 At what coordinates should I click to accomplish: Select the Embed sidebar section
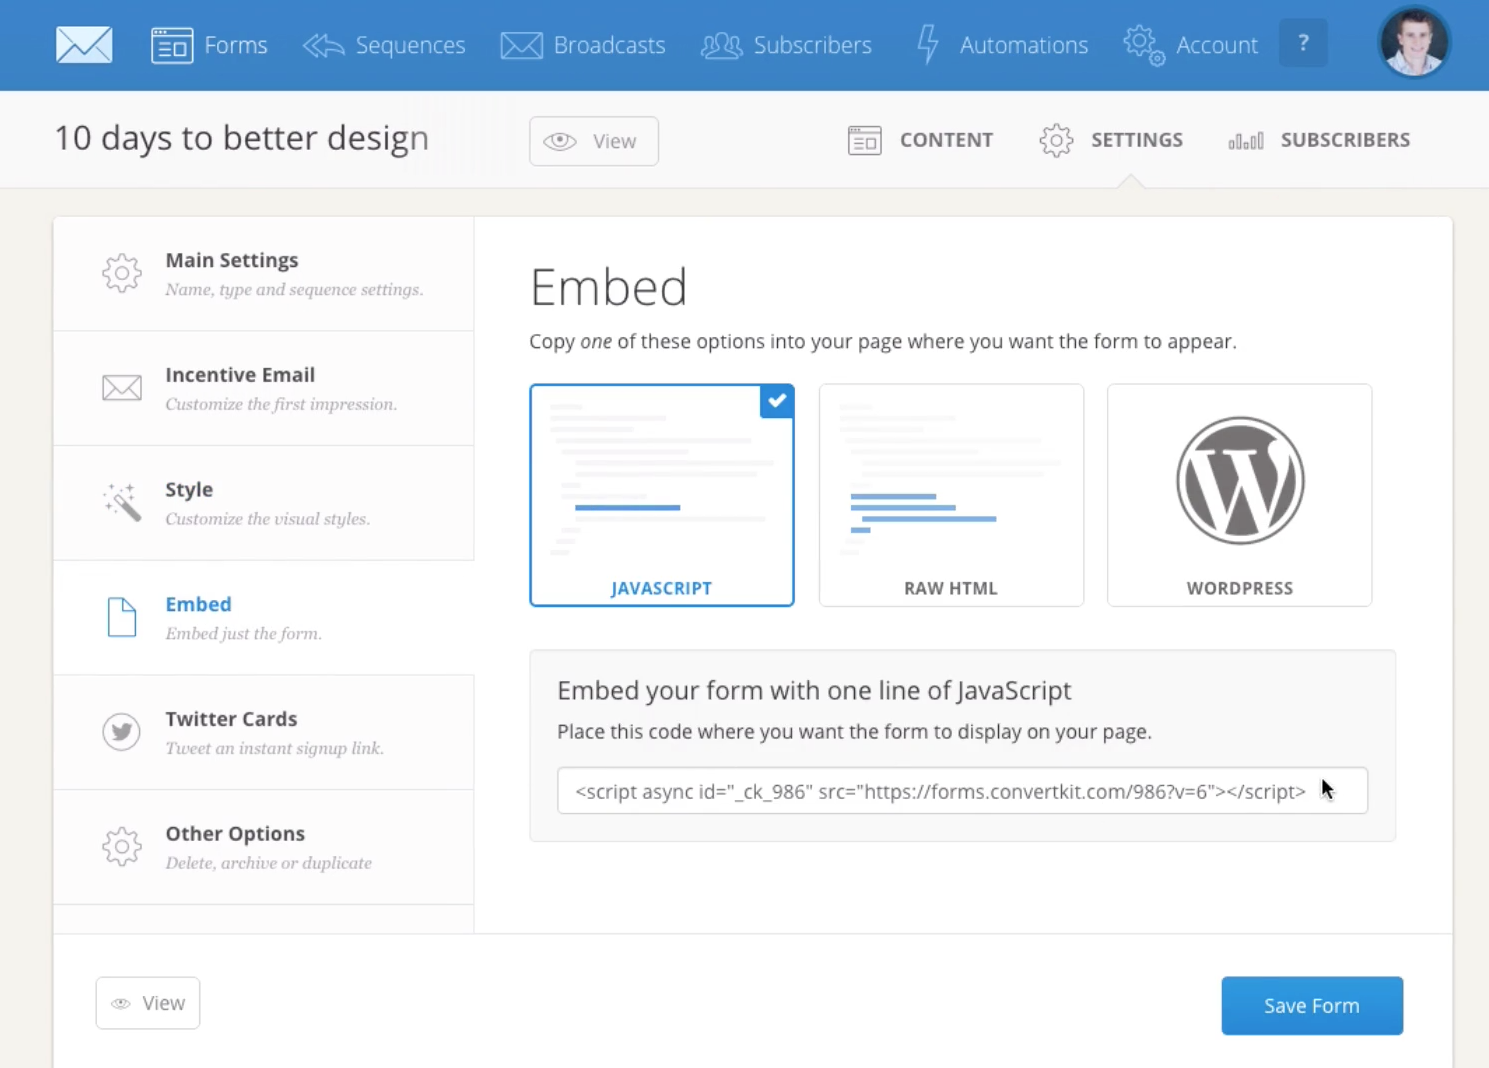264,618
